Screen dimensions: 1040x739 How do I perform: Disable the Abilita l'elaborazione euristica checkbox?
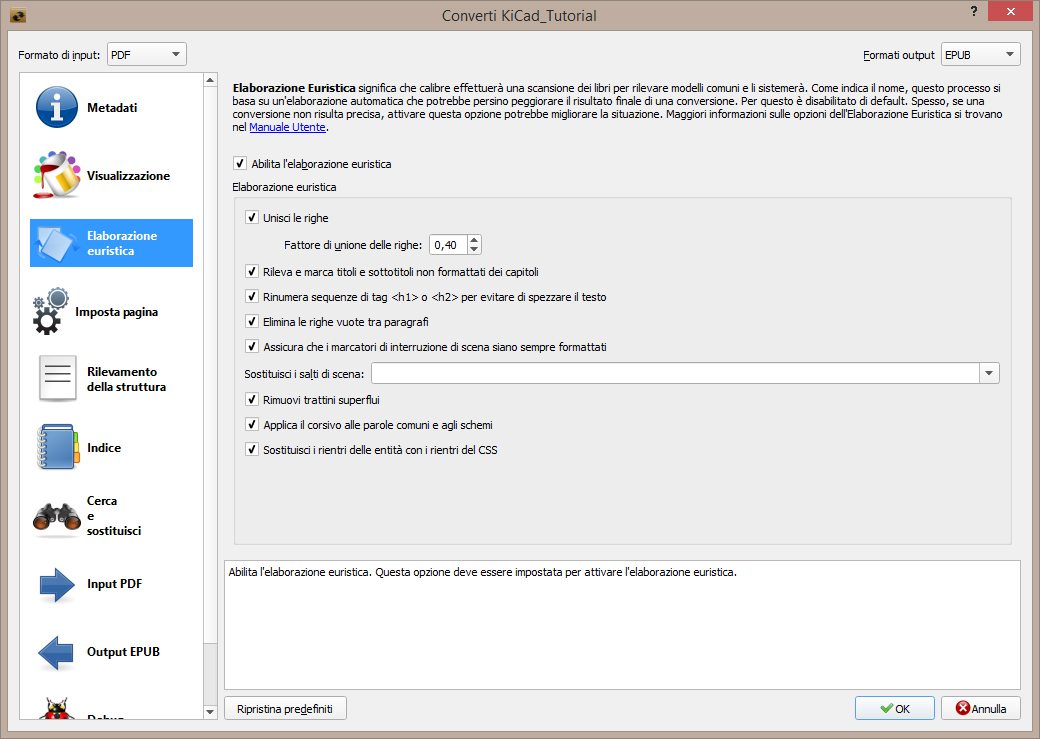point(239,163)
